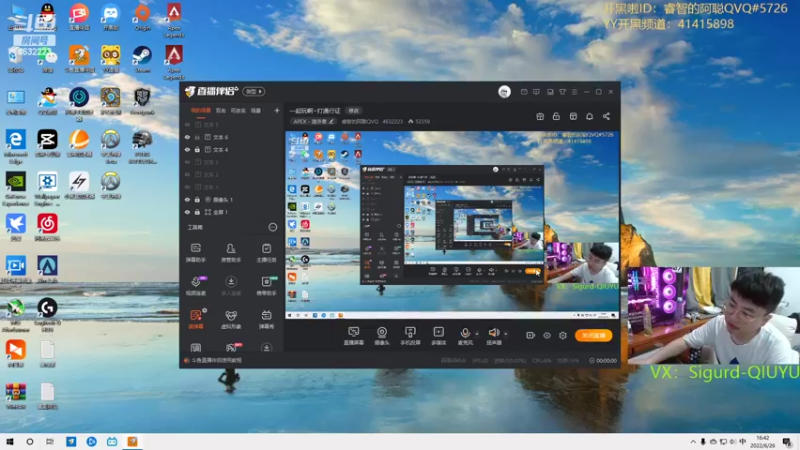The width and height of the screenshot is (800, 450).
Task: Open the gift box icon in header
Action: [x=540, y=116]
